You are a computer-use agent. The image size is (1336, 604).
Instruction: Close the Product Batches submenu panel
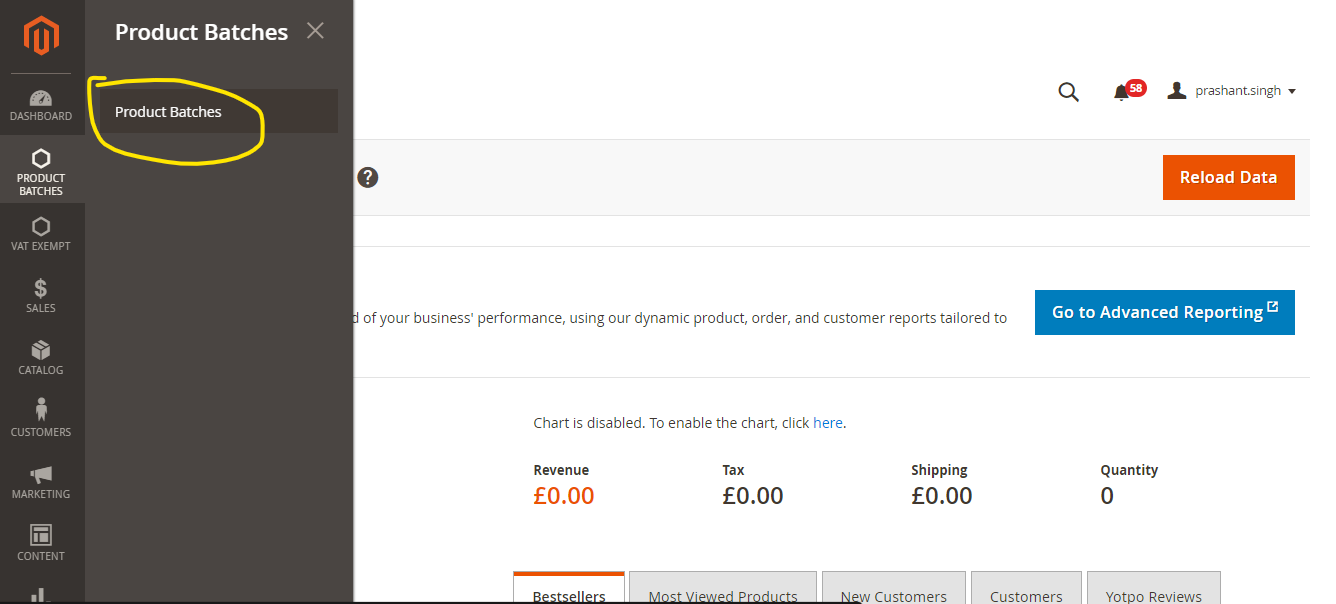point(315,31)
